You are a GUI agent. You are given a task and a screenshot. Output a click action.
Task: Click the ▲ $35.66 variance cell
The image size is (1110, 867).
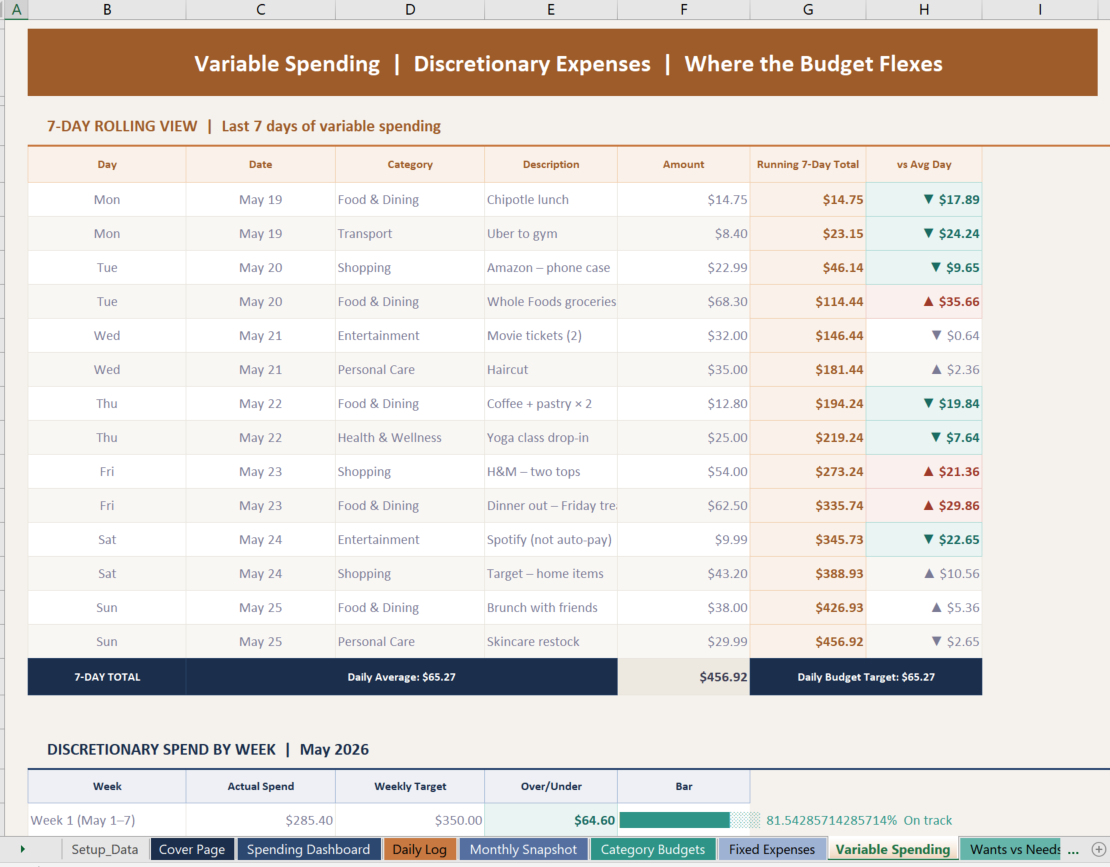coord(924,302)
